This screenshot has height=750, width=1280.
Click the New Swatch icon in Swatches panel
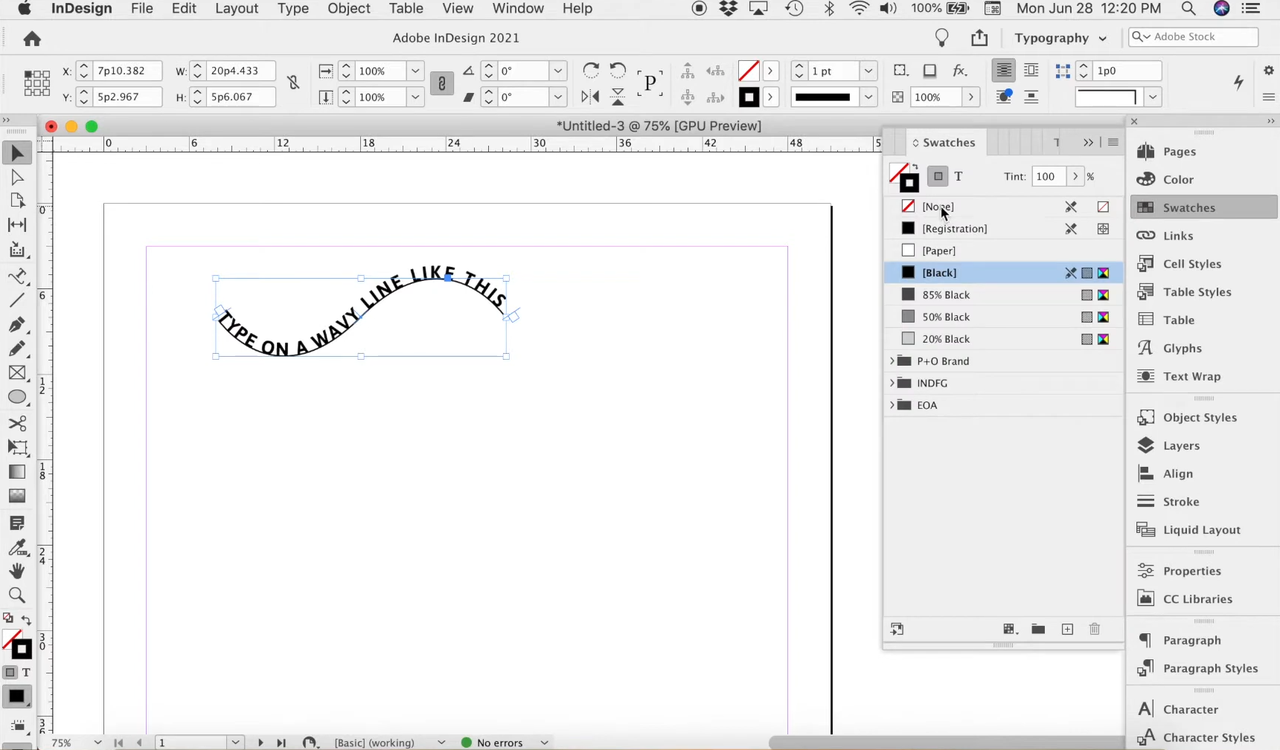[x=1067, y=629]
